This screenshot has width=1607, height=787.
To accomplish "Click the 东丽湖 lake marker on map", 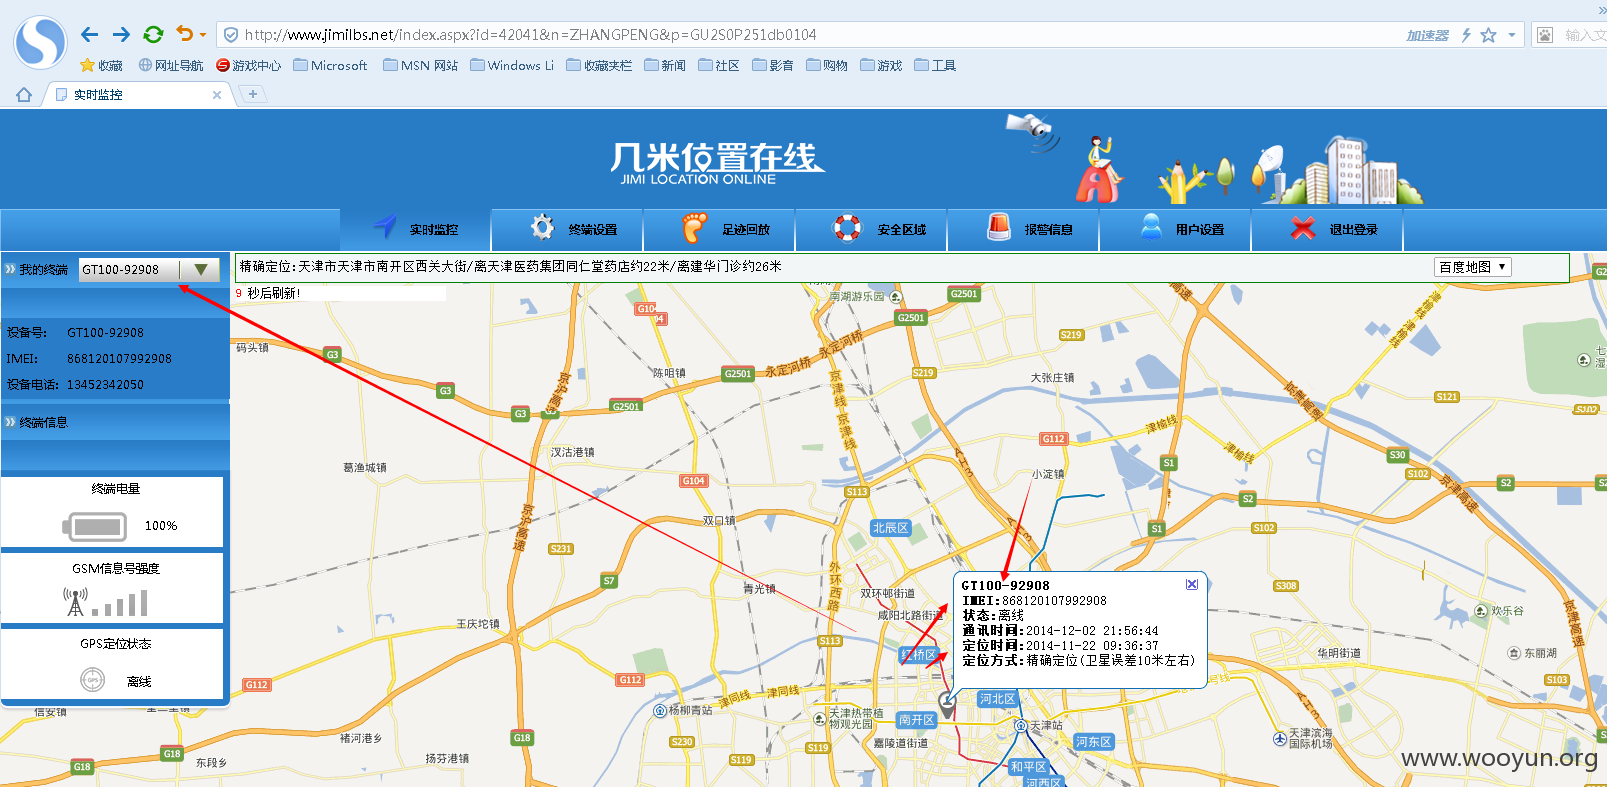I will 1514,653.
